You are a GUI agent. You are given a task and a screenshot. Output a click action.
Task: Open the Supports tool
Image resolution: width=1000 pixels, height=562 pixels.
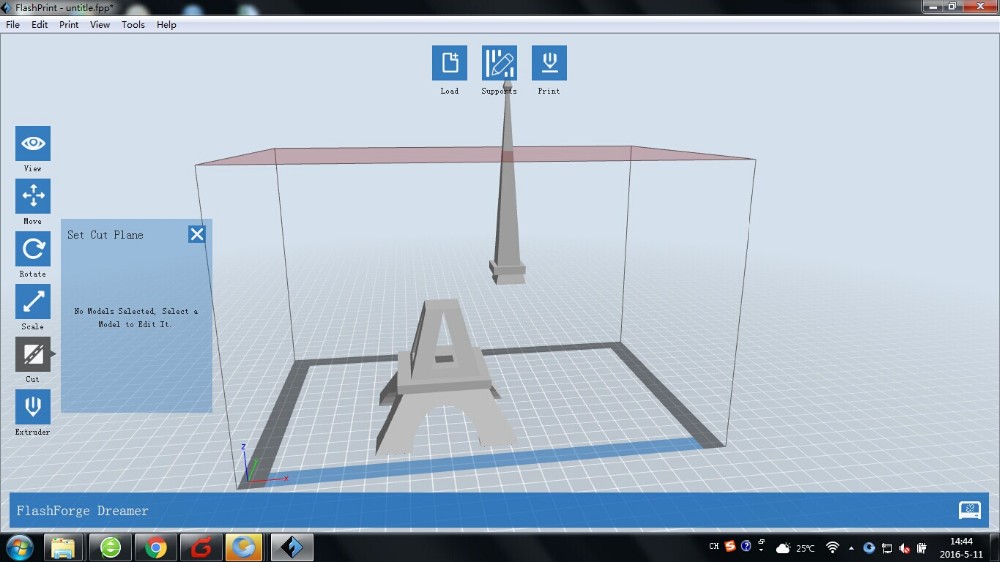point(499,63)
